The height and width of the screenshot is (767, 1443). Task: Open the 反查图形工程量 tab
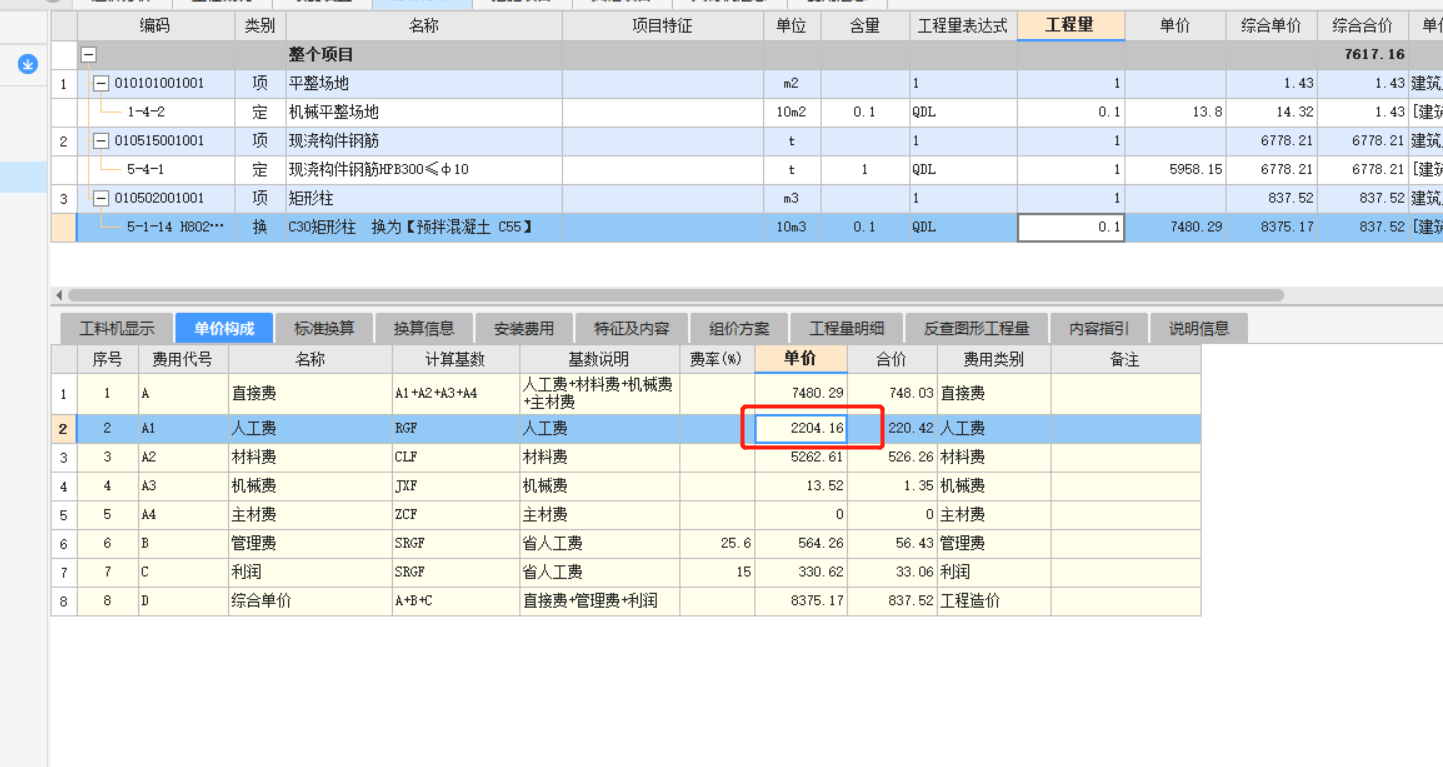pyautogui.click(x=977, y=328)
